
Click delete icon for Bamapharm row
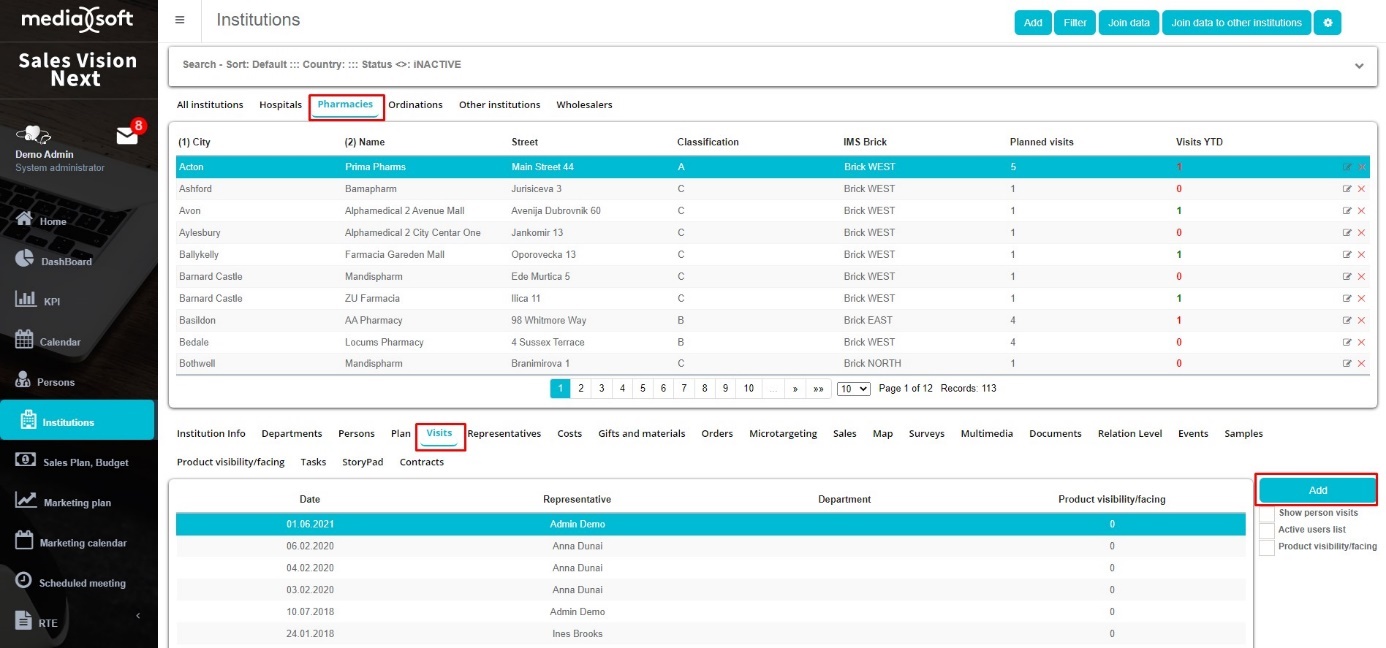click(1361, 189)
